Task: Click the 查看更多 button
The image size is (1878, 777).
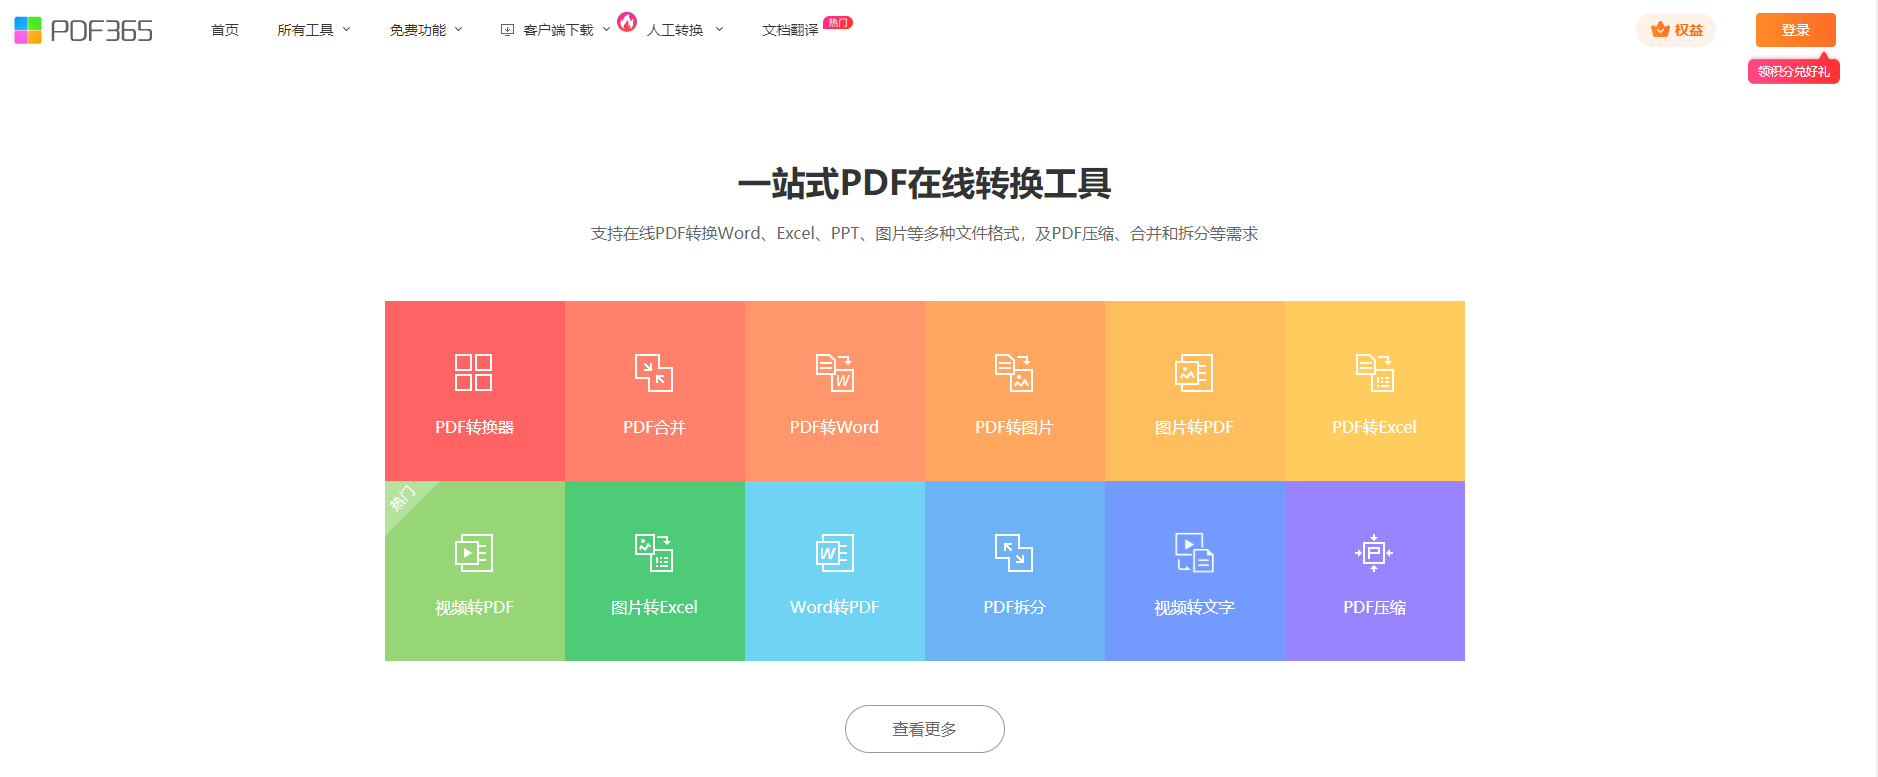Action: click(925, 729)
